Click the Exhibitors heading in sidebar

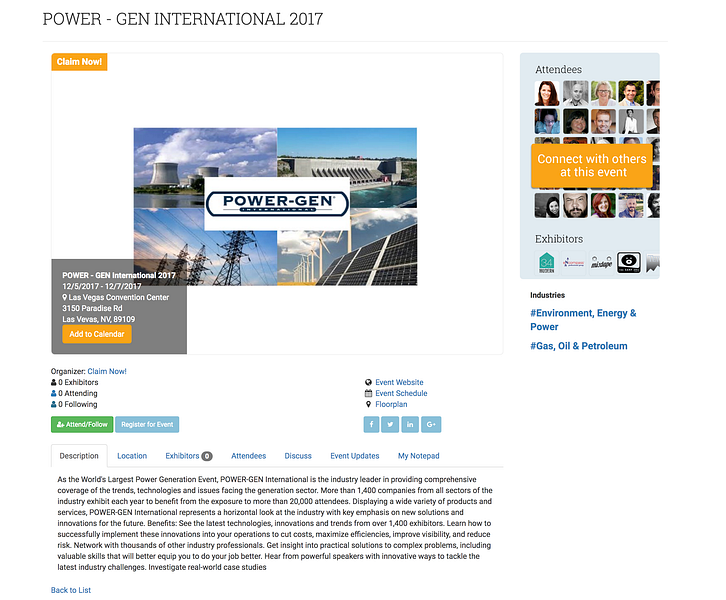tap(559, 239)
